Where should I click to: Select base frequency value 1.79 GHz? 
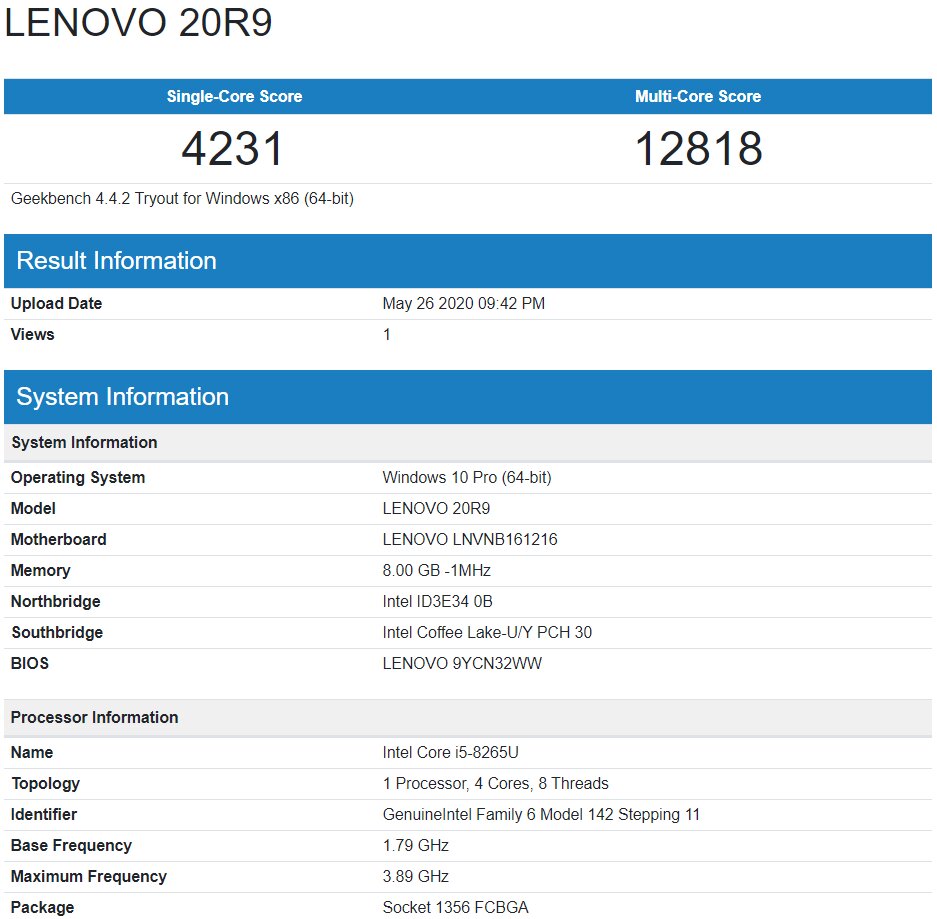(x=415, y=846)
